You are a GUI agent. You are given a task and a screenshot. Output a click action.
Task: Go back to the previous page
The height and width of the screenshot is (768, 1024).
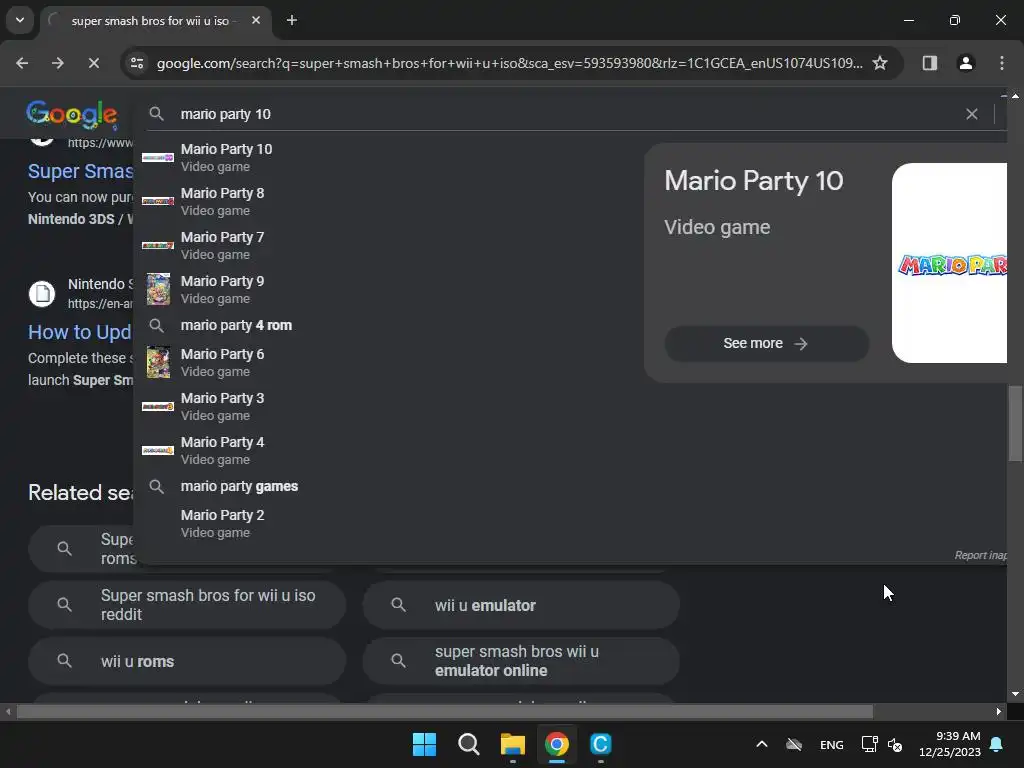click(22, 63)
